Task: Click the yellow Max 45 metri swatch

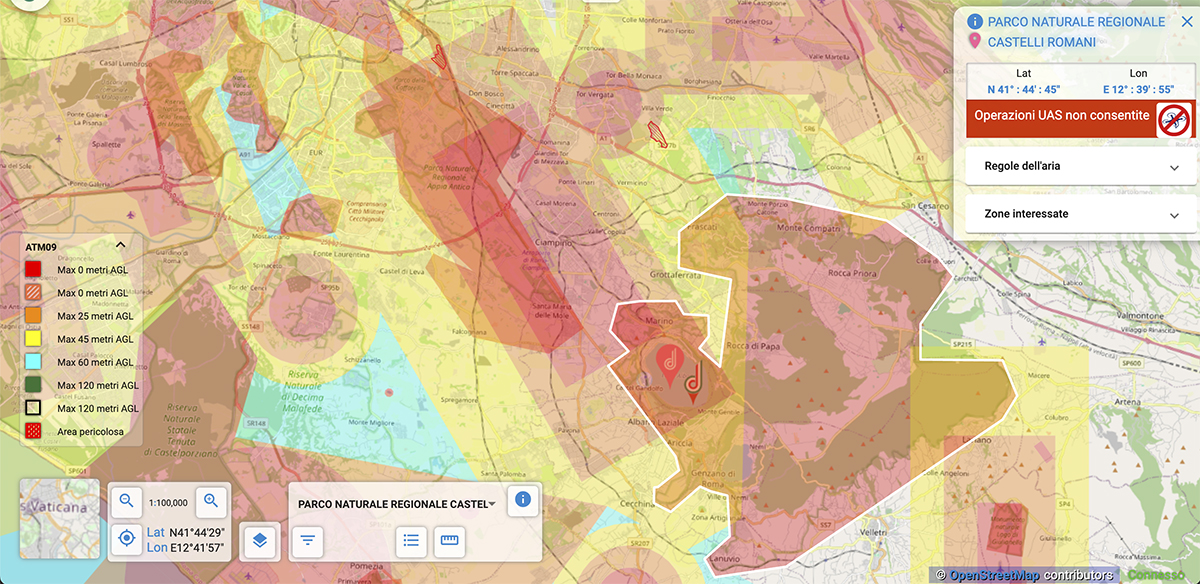Action: coord(34,339)
